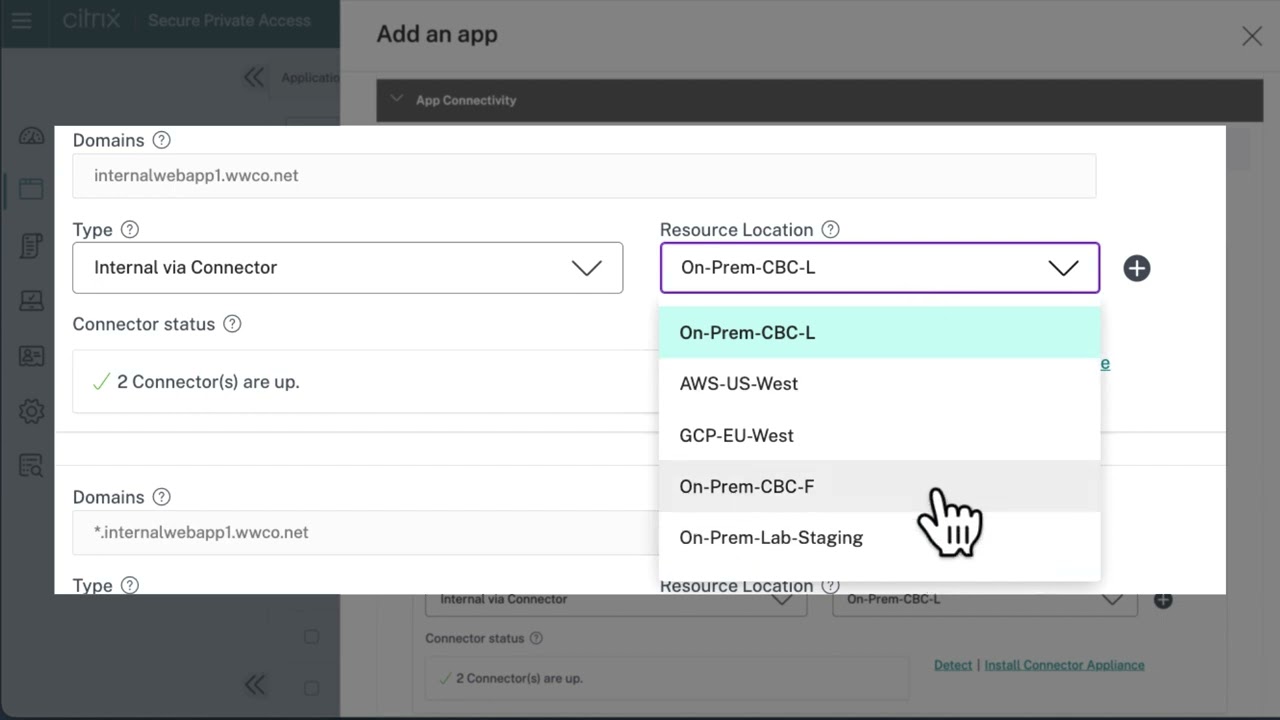
Task: Open the log search icon in sidebar
Action: click(x=31, y=465)
